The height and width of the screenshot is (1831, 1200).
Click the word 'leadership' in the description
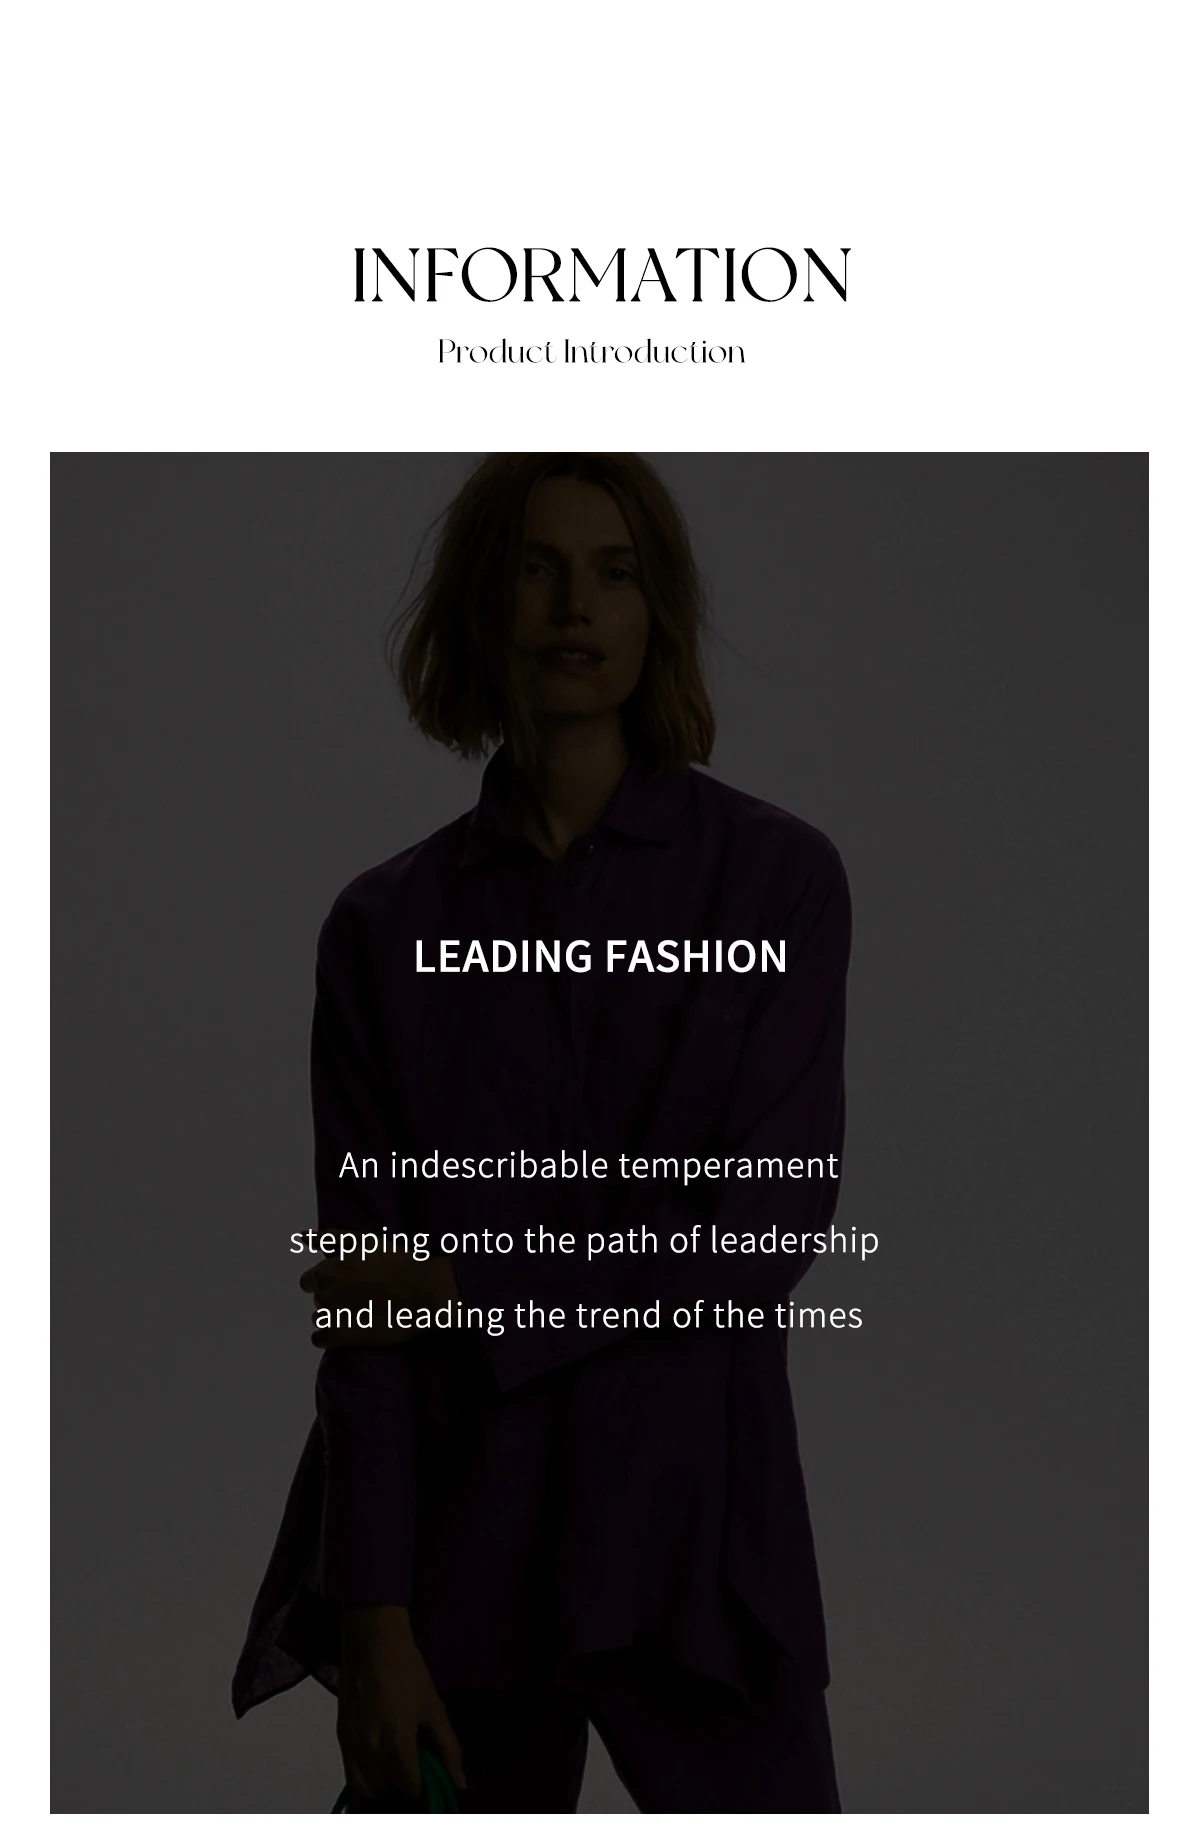(x=794, y=1241)
